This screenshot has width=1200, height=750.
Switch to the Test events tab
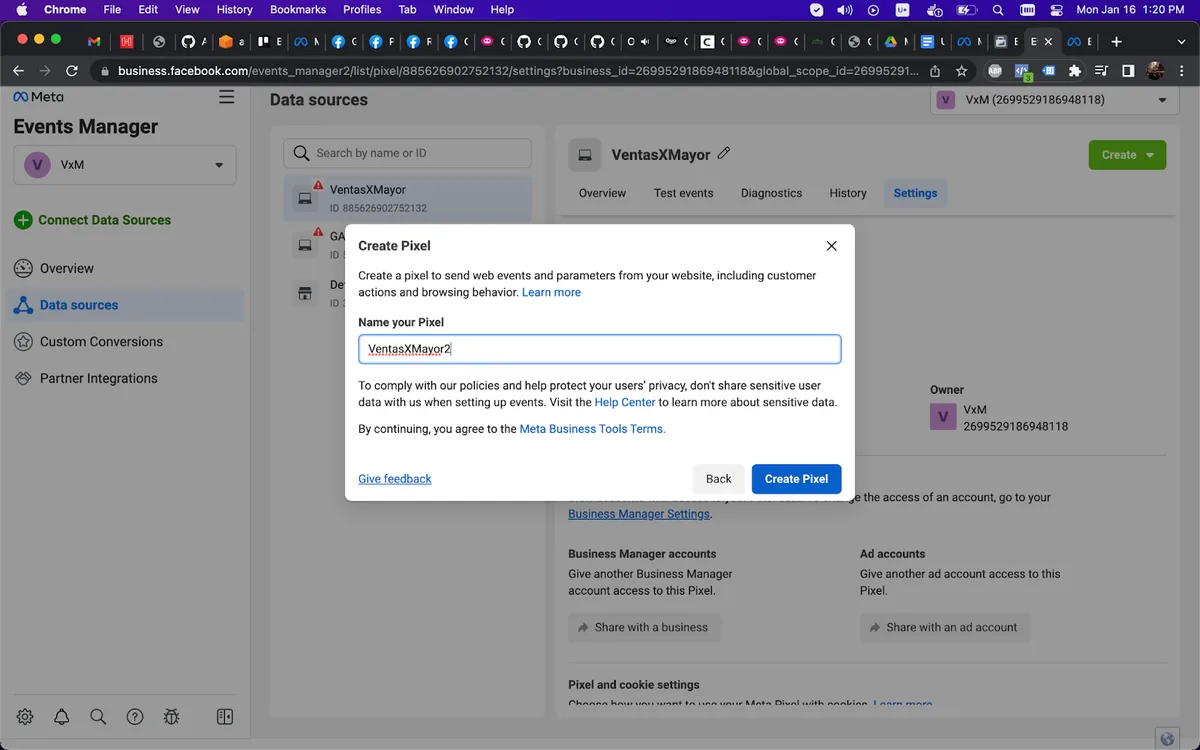coord(683,193)
